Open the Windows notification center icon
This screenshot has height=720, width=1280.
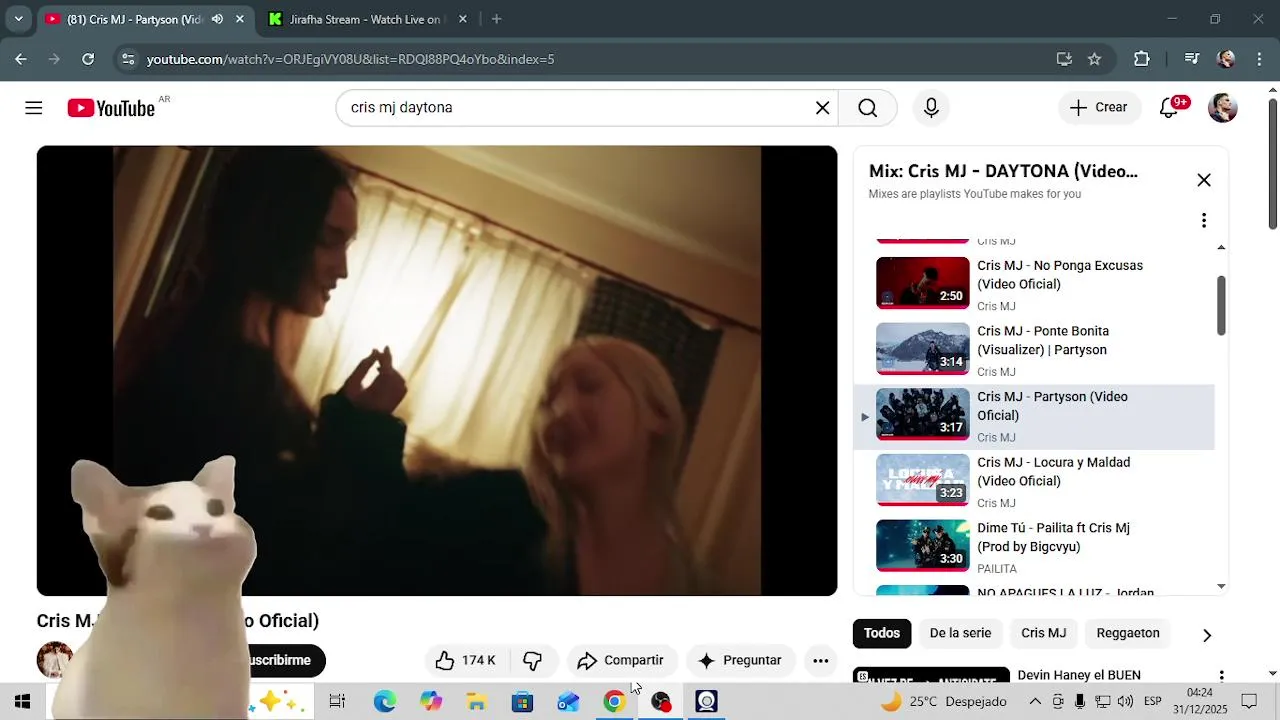(1249, 701)
